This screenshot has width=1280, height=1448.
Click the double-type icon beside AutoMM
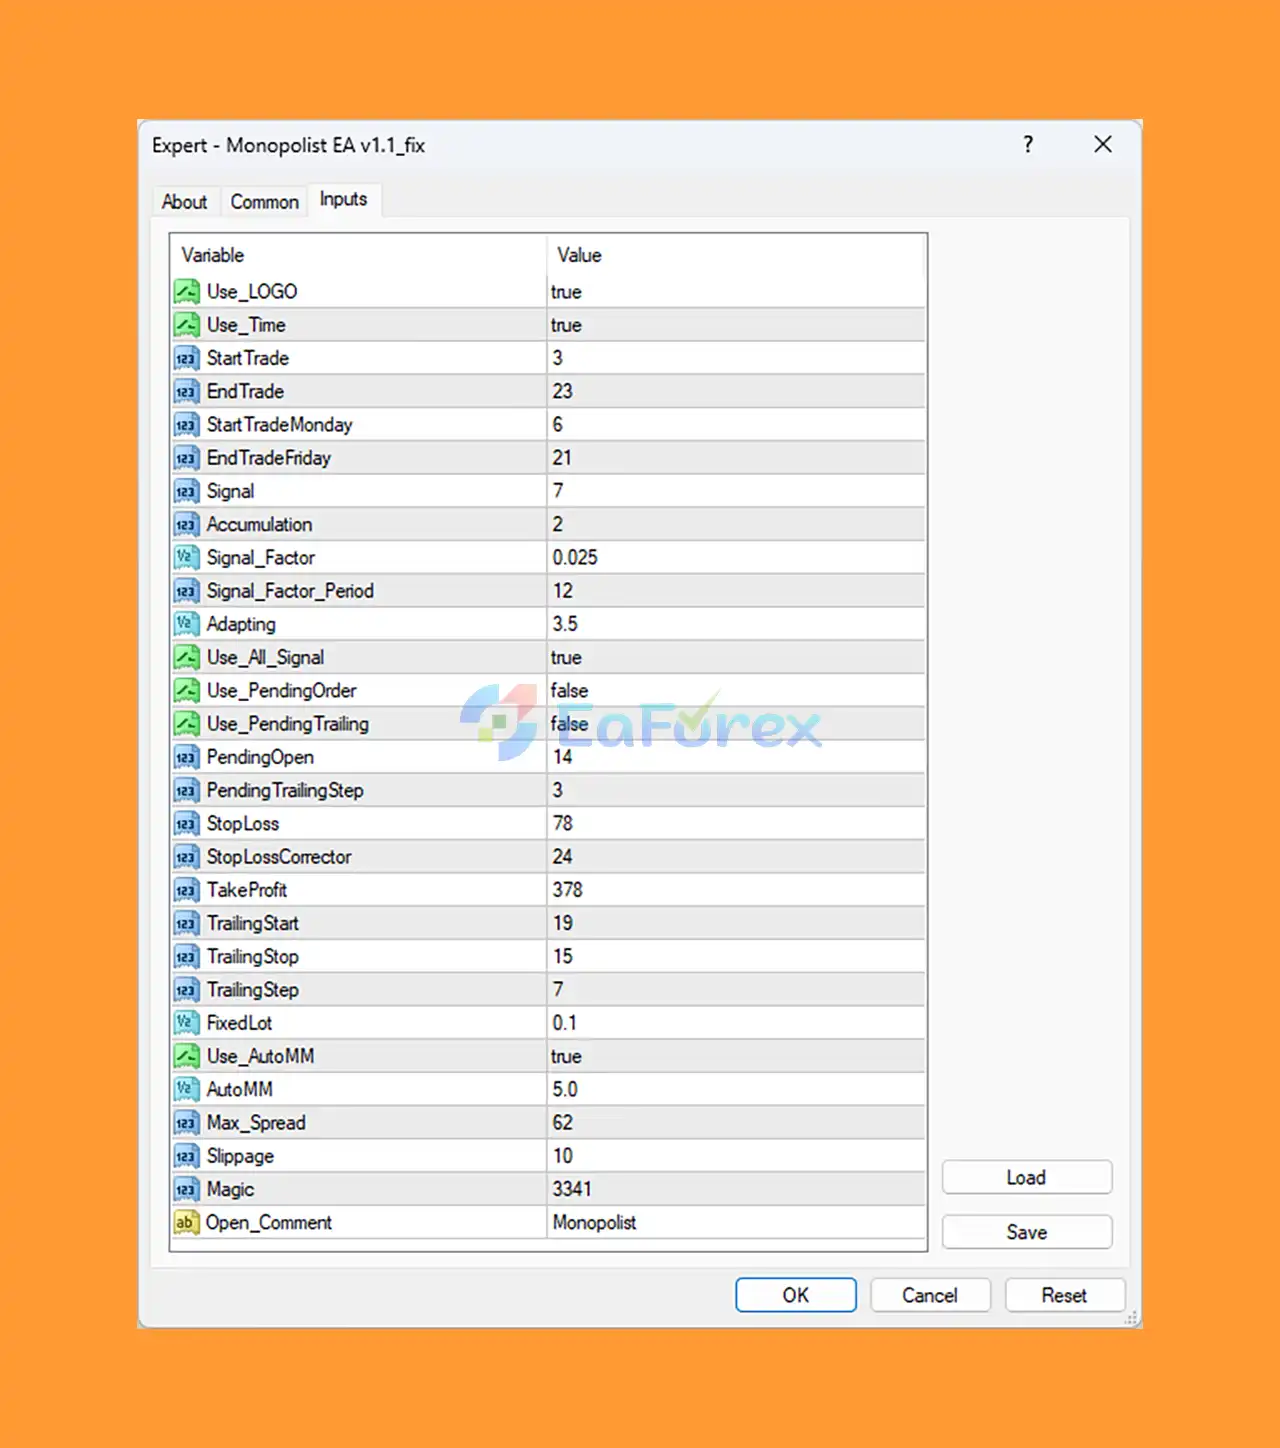187,1089
